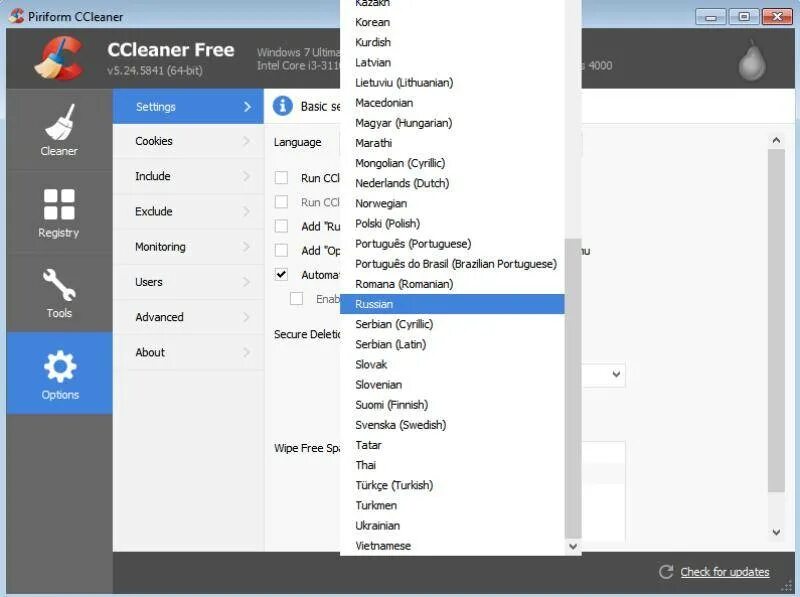
Task: Pick Norwegian from the list
Action: pos(452,204)
